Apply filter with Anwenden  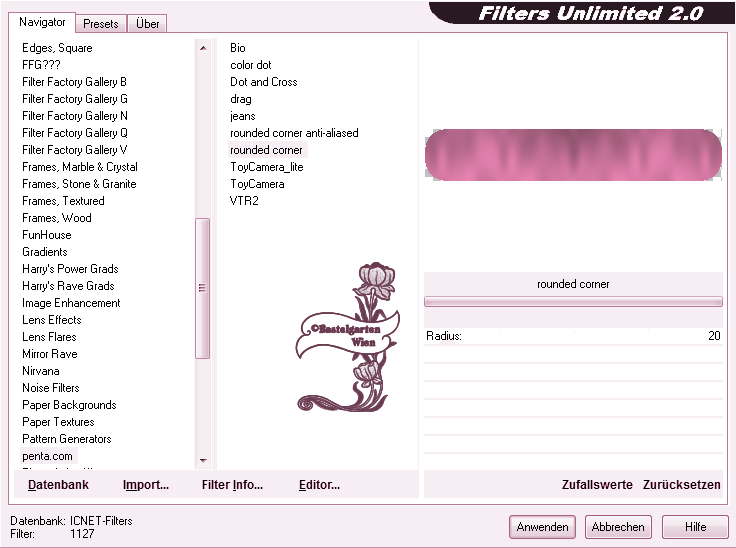[542, 527]
